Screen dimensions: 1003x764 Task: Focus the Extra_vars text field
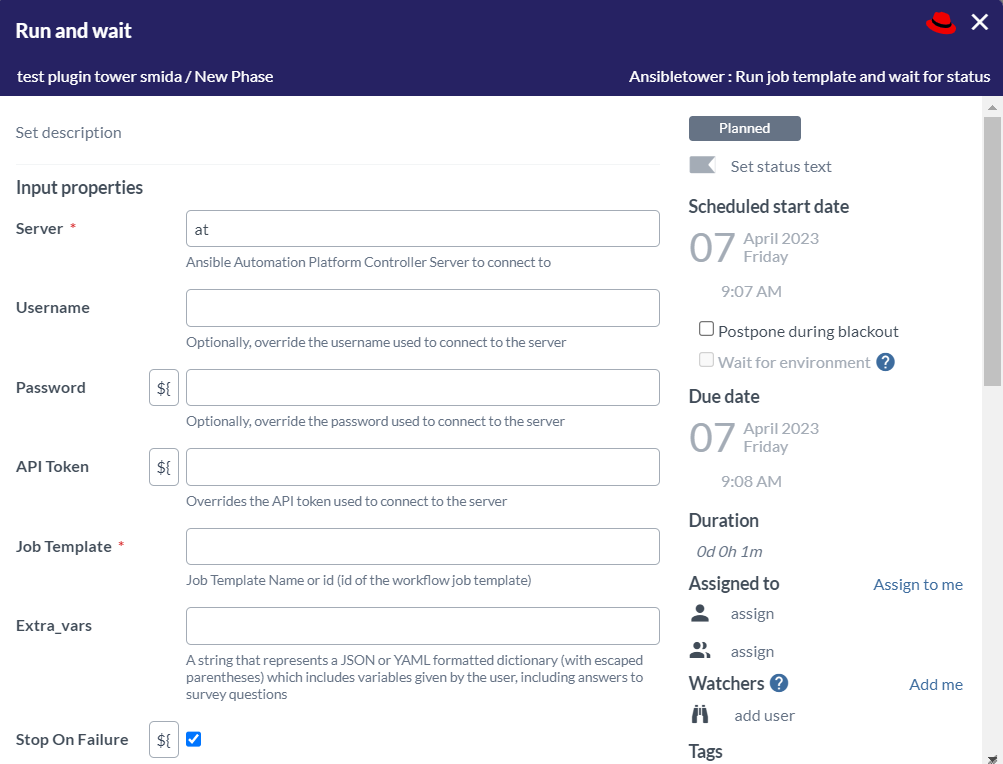[422, 626]
